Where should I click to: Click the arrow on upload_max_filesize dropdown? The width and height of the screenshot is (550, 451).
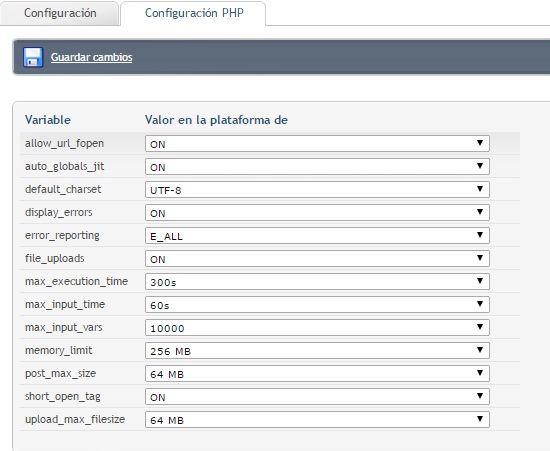(480, 419)
